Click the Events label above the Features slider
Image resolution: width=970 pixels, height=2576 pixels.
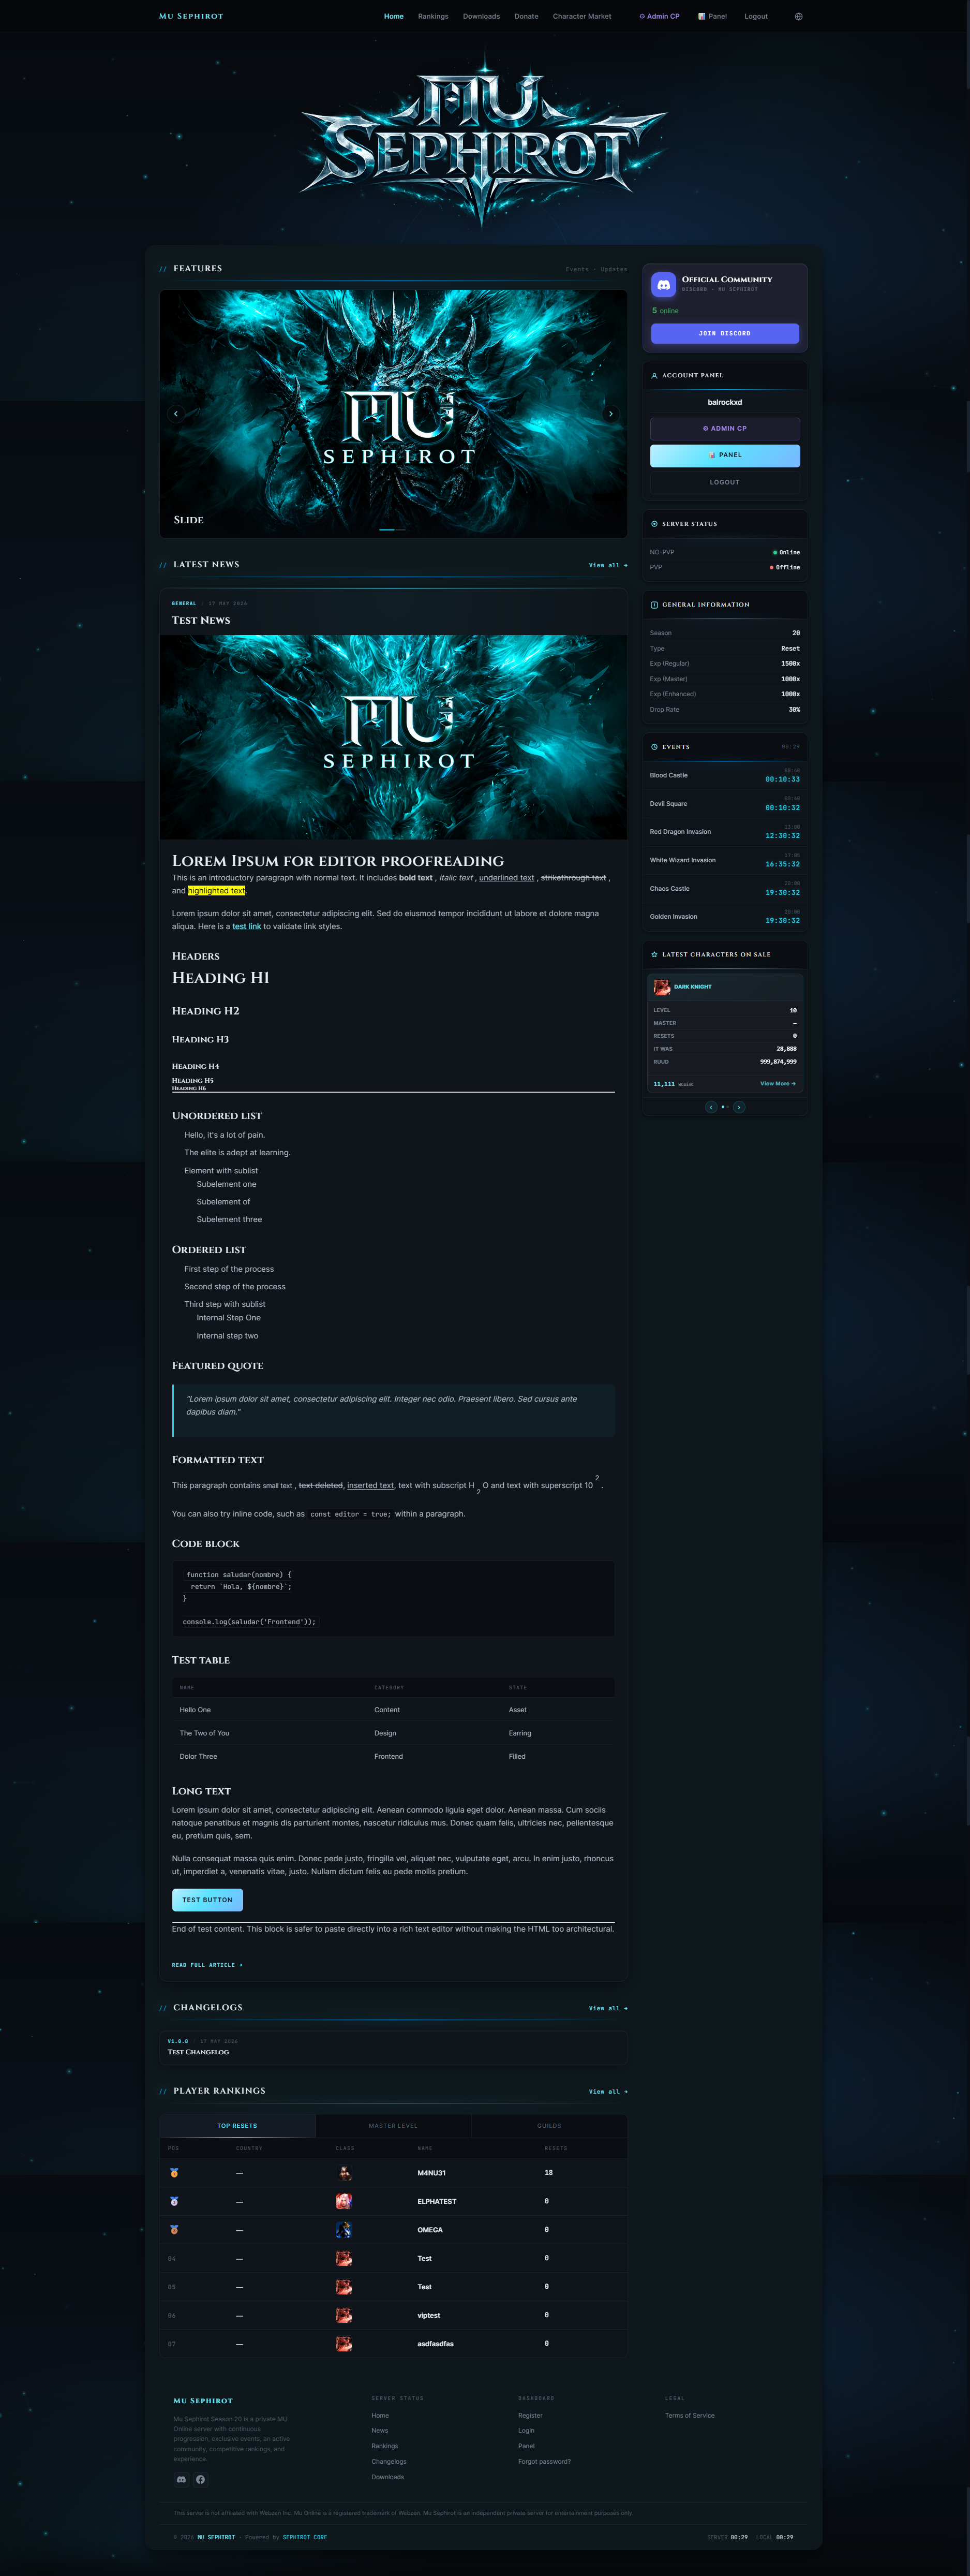point(577,270)
